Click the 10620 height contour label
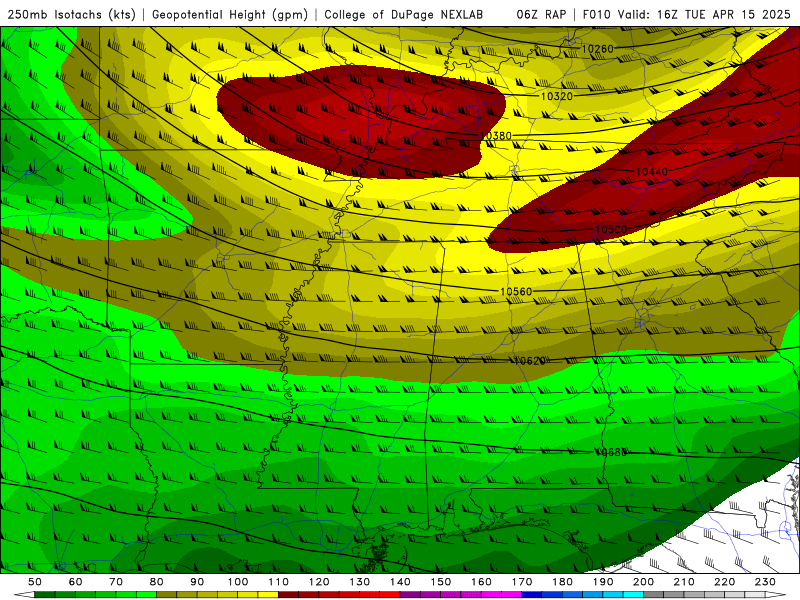 530,361
